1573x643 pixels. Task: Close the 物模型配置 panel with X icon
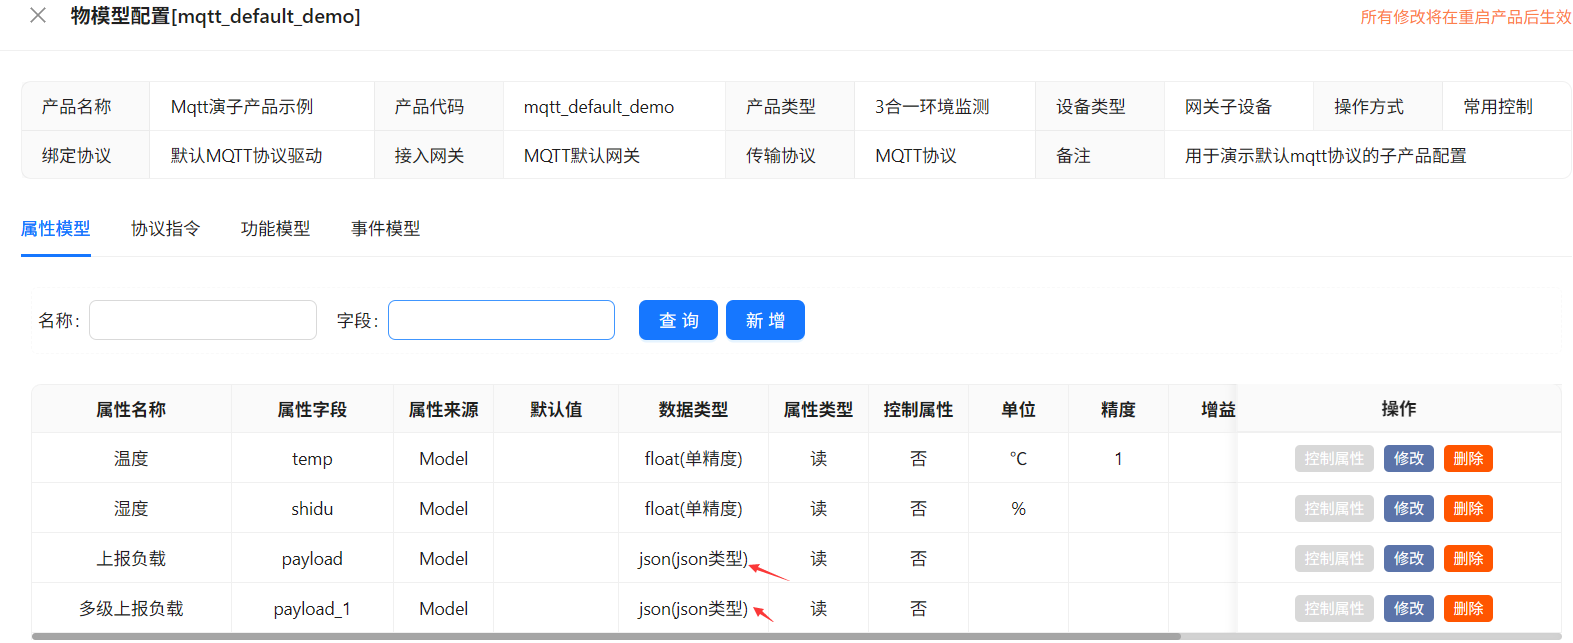click(x=38, y=16)
